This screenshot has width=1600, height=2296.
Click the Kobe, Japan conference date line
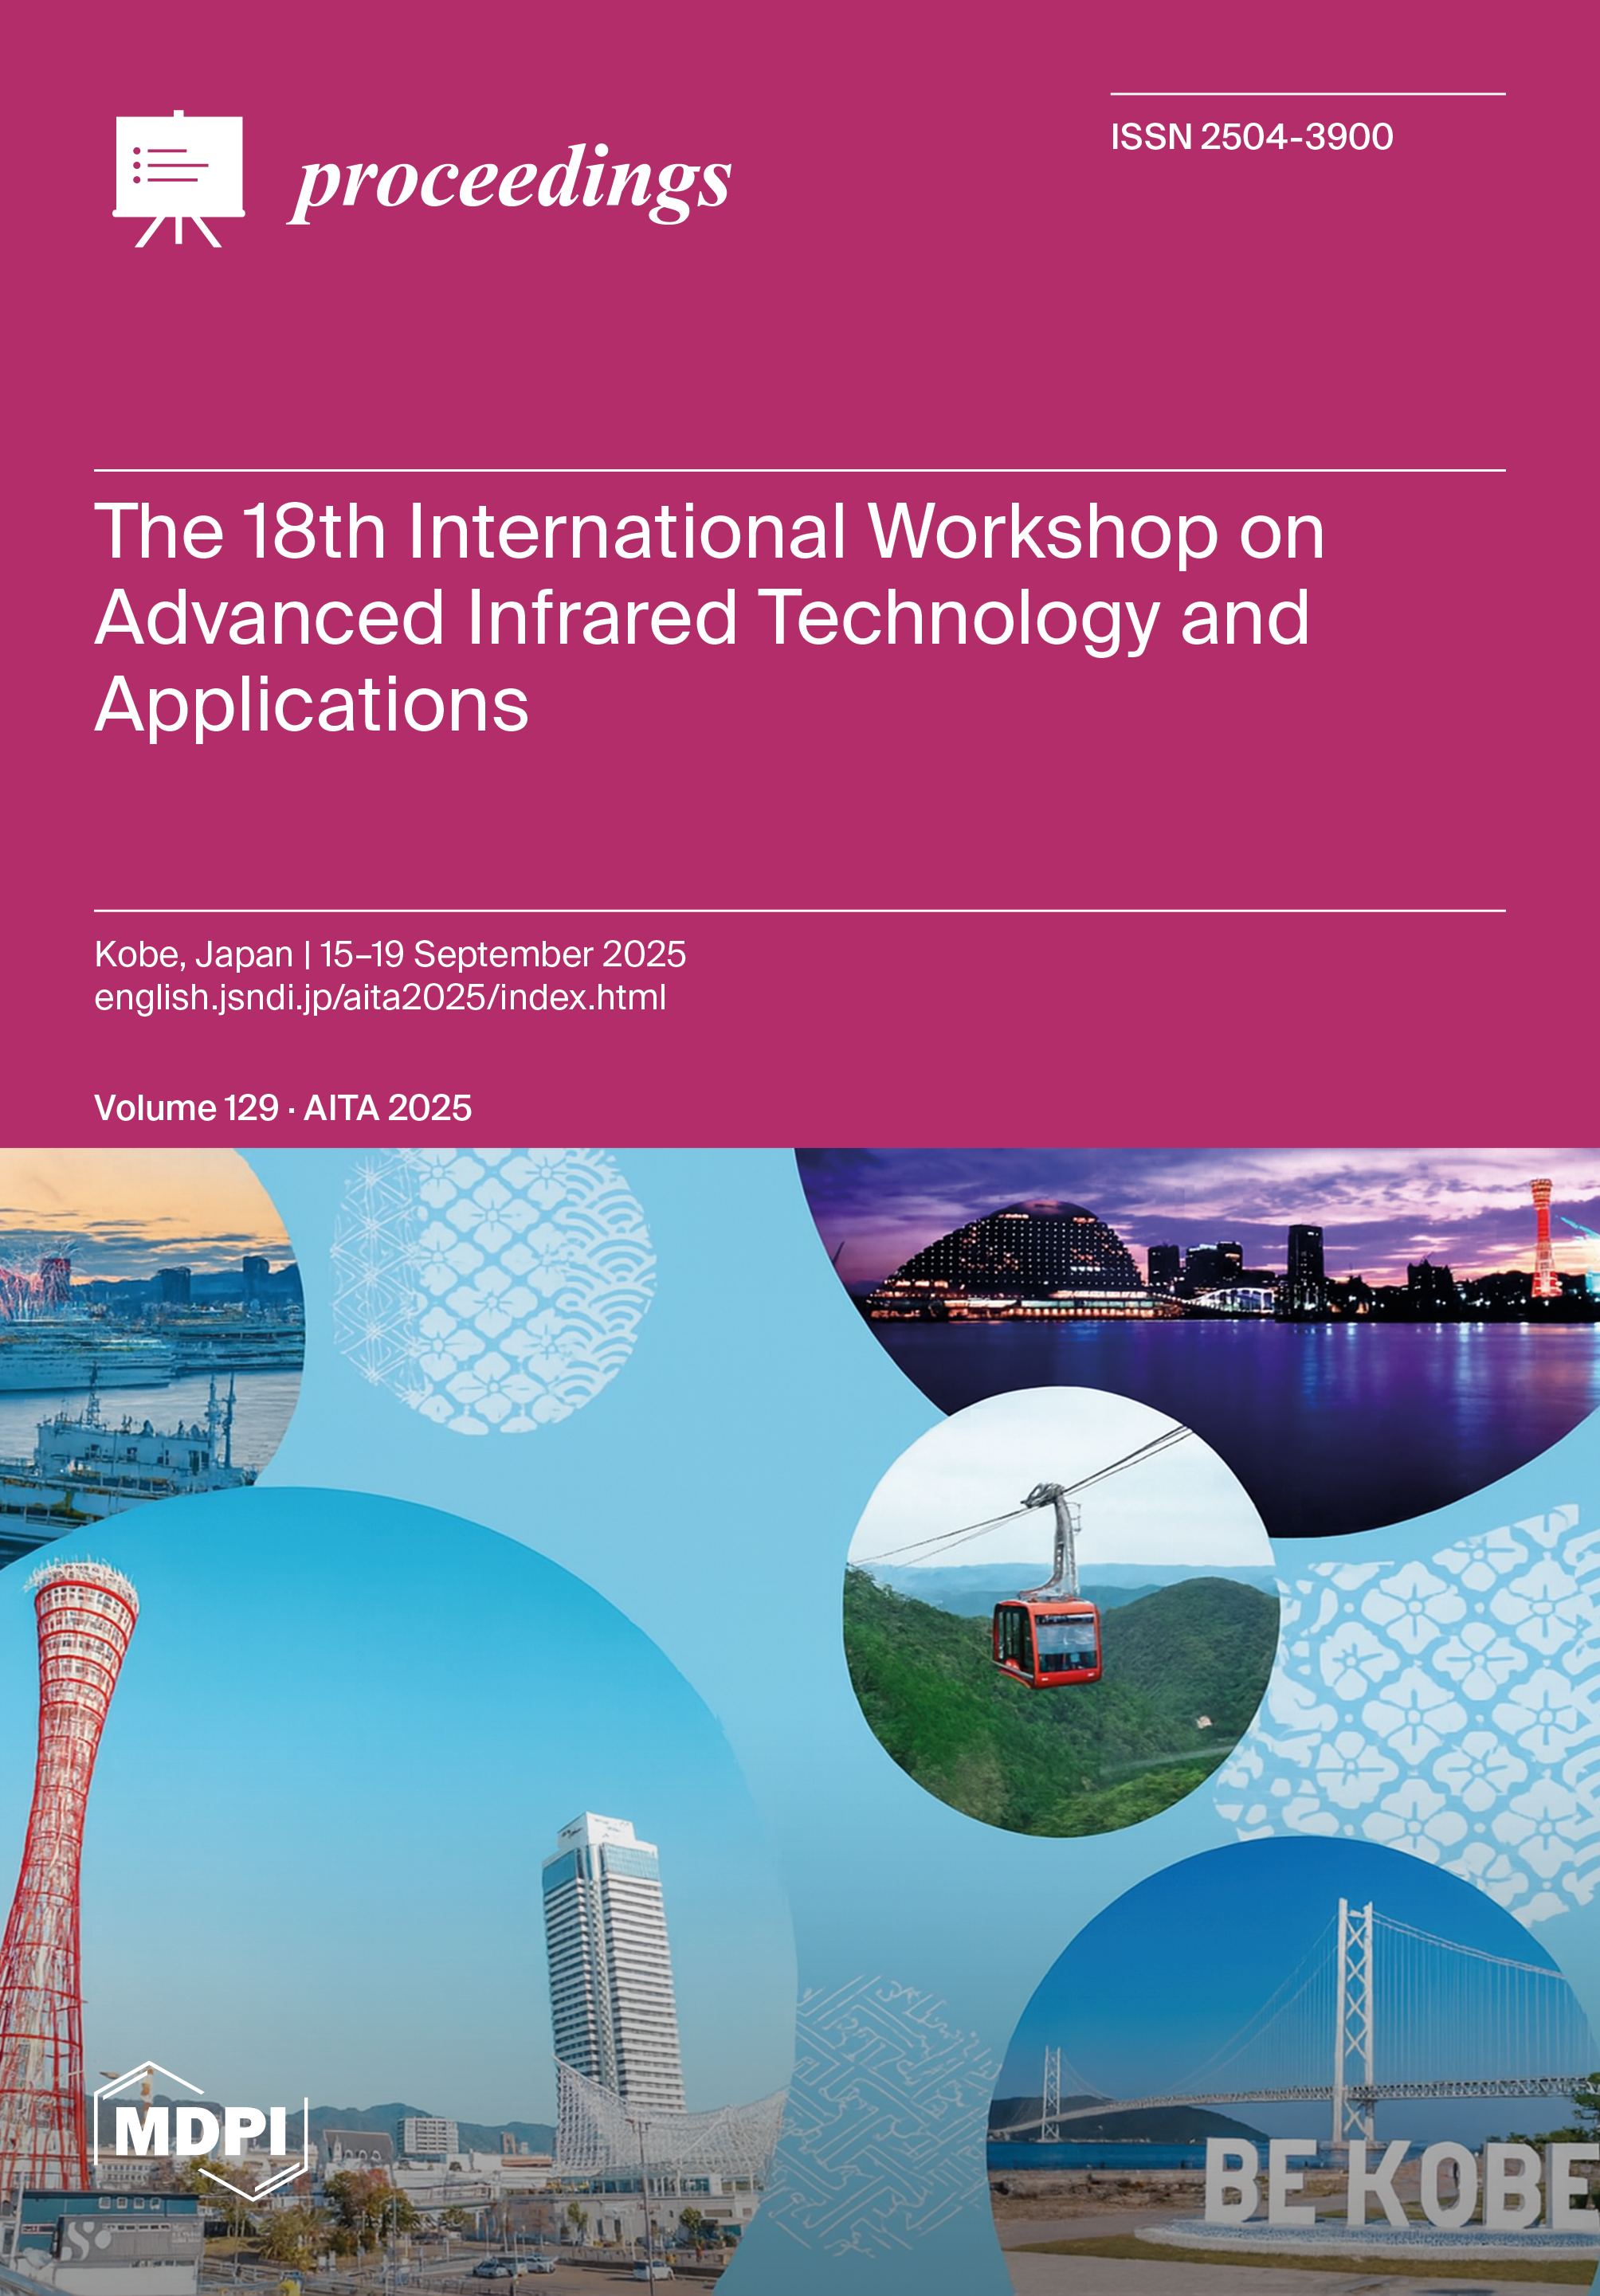click(390, 954)
